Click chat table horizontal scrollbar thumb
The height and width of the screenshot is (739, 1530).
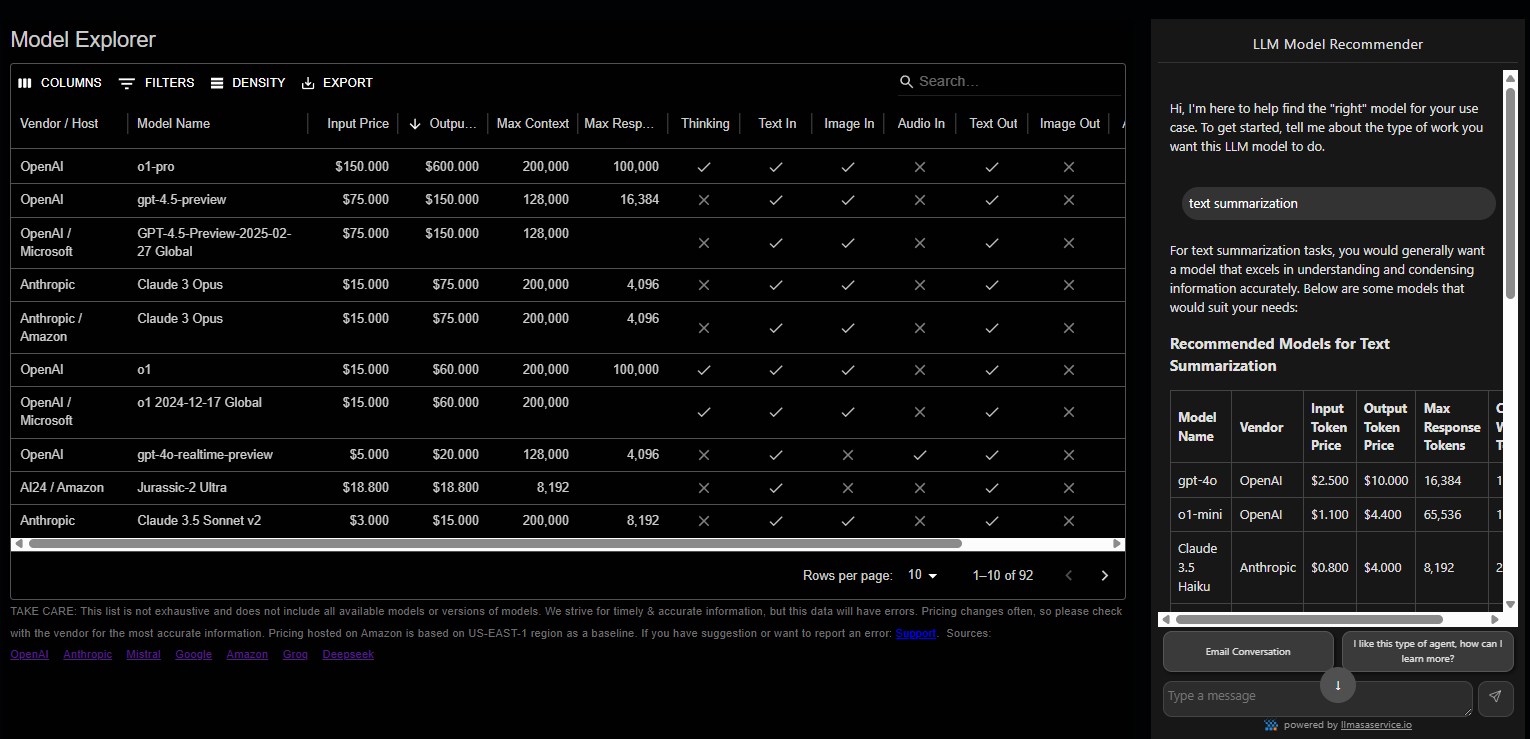tap(1309, 619)
